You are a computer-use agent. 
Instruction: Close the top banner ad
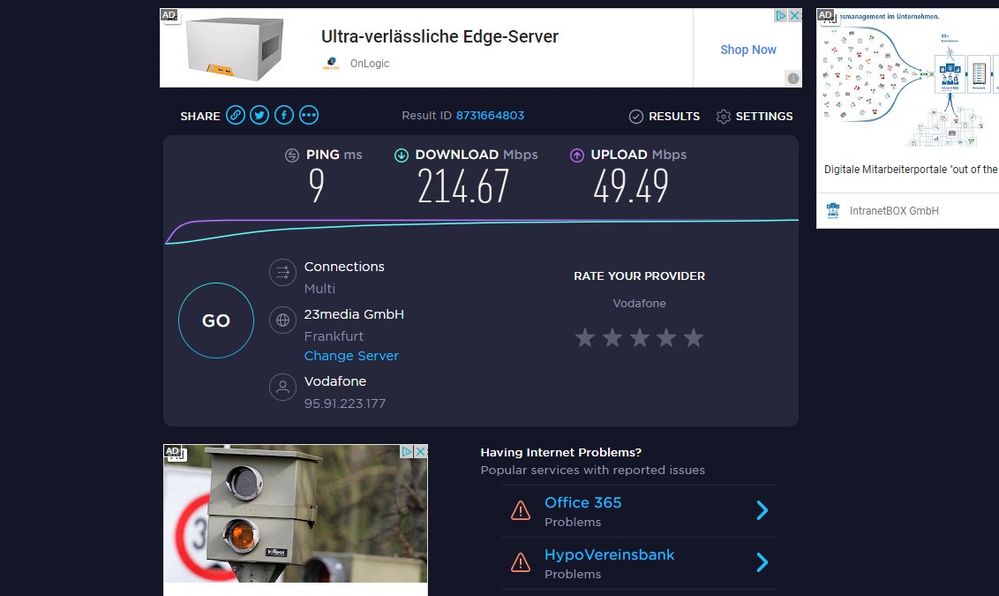pos(795,15)
